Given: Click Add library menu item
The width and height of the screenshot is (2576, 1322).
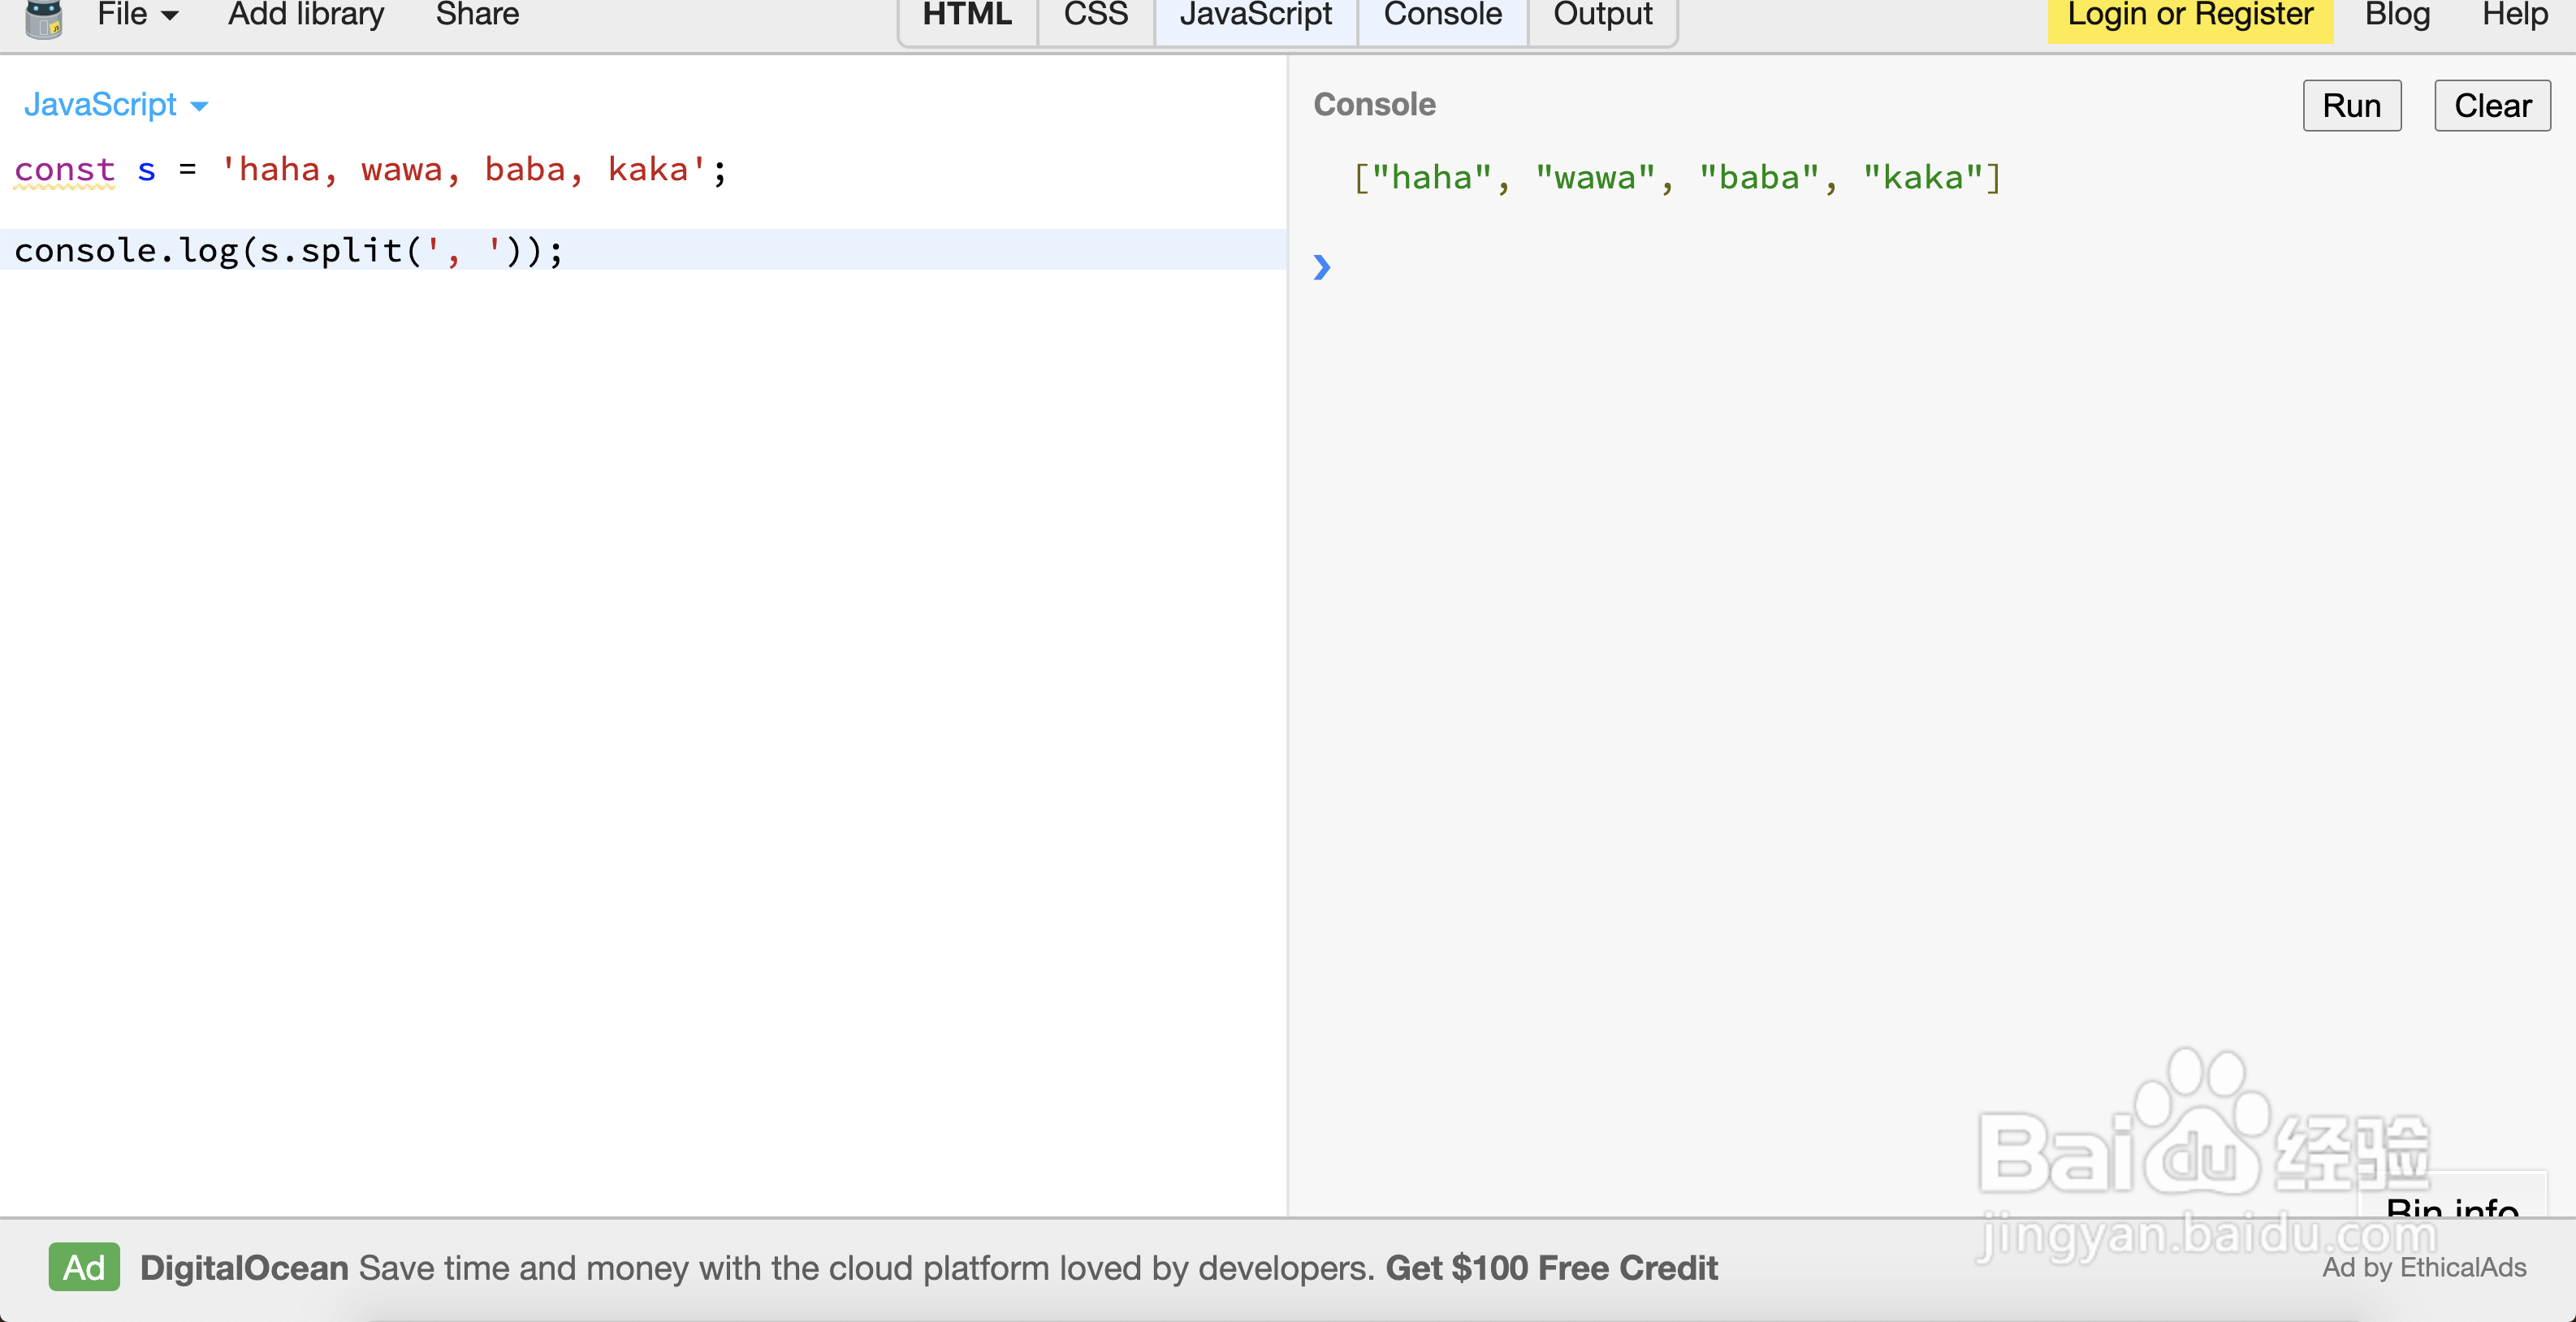Looking at the screenshot, I should [305, 15].
